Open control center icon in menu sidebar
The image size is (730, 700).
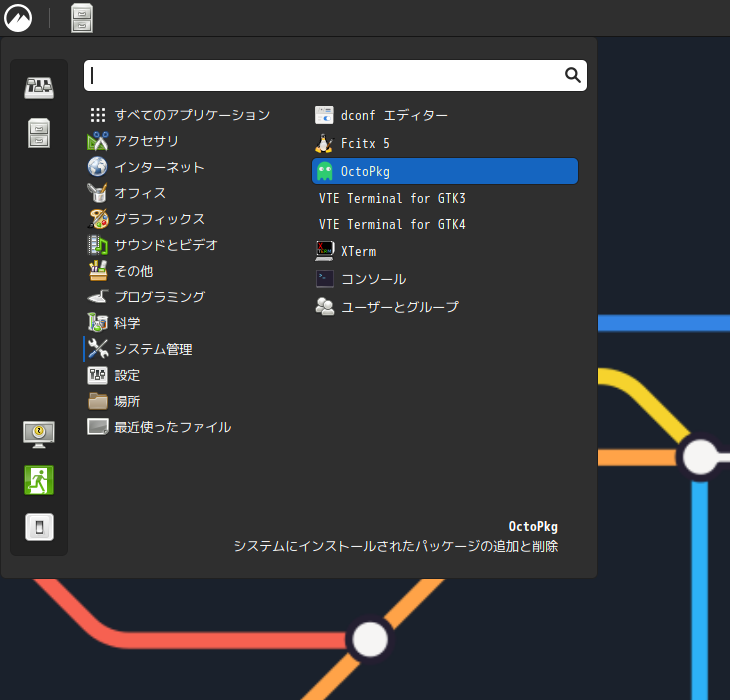pos(39,88)
